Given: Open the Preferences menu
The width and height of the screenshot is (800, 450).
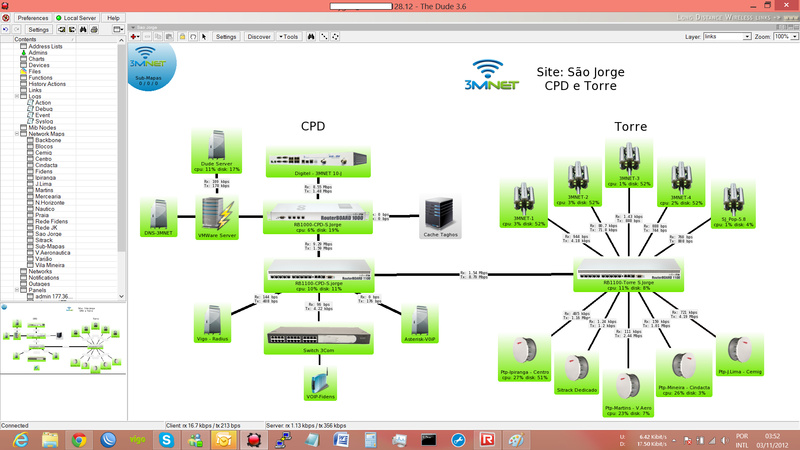Looking at the screenshot, I should (33, 18).
